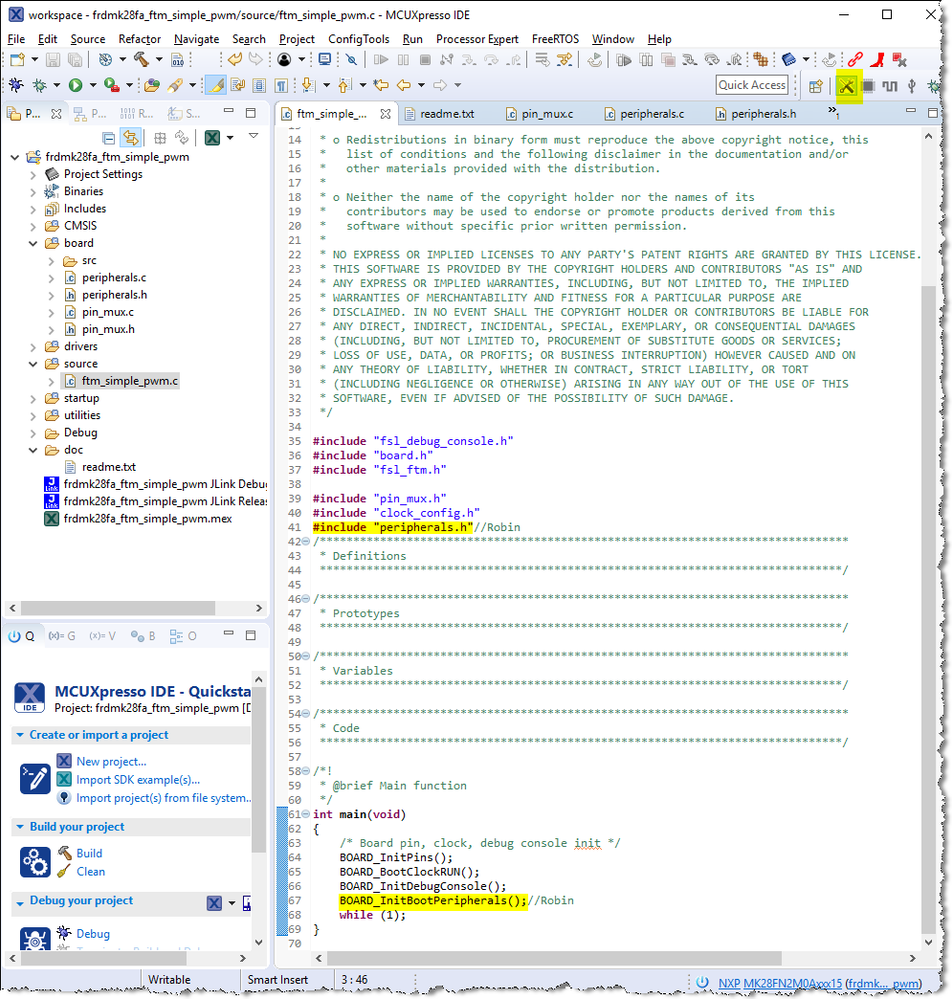Open dropdown arrow next to Build hammer
This screenshot has height=999, width=952.
159,60
